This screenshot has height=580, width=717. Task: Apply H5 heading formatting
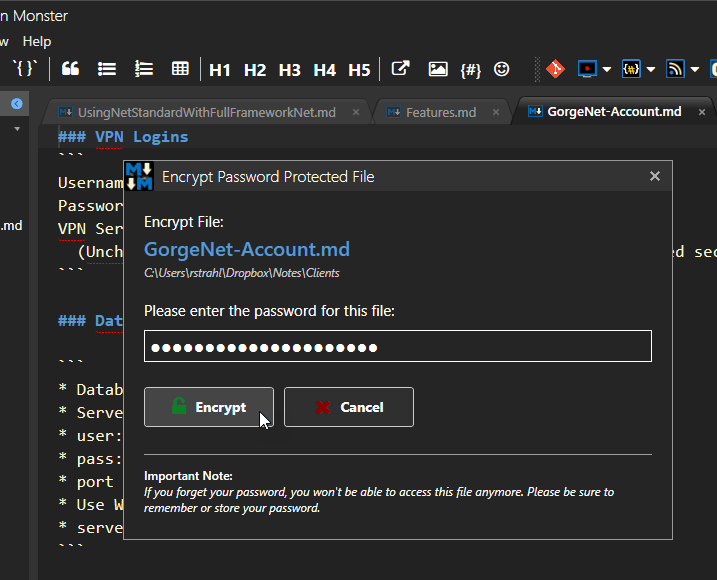pos(359,70)
